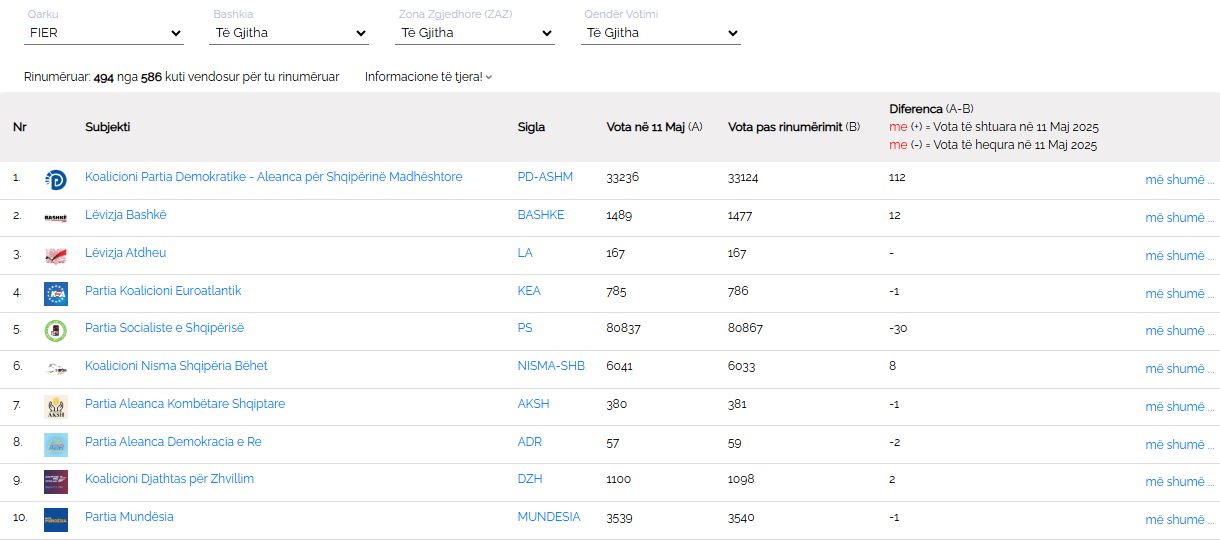Click the PD-ASHM sigla

tap(545, 177)
